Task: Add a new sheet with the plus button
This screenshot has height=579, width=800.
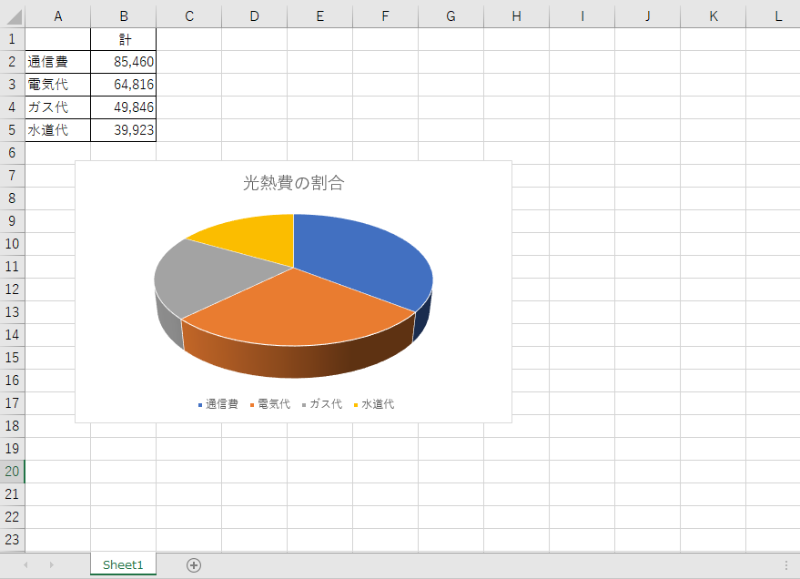Action: [x=194, y=565]
